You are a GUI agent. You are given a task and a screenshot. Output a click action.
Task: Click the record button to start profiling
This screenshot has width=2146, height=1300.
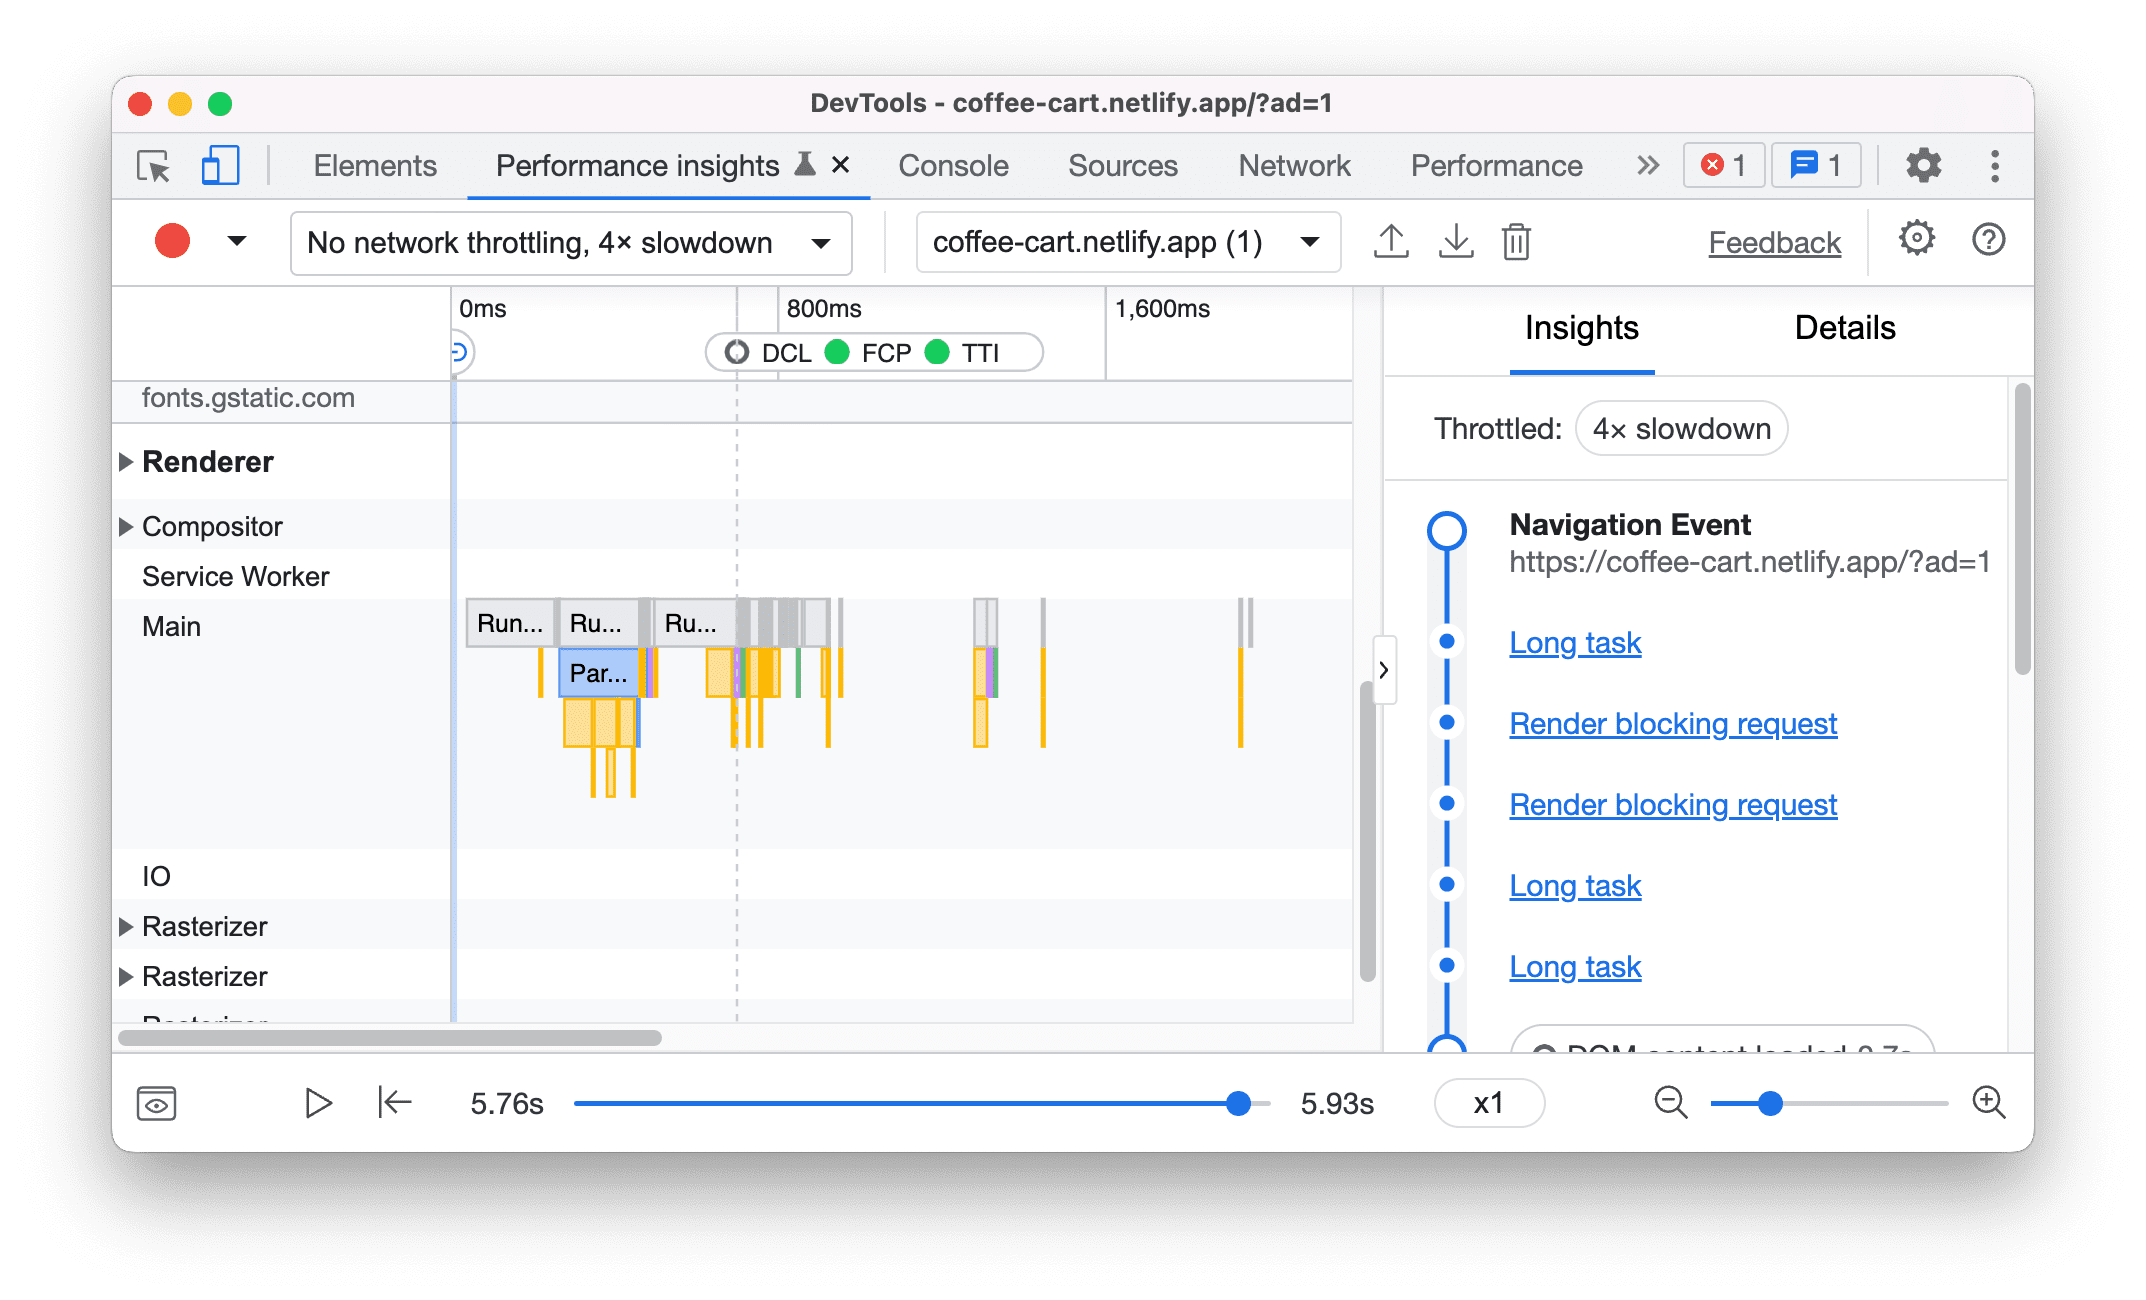(x=173, y=241)
